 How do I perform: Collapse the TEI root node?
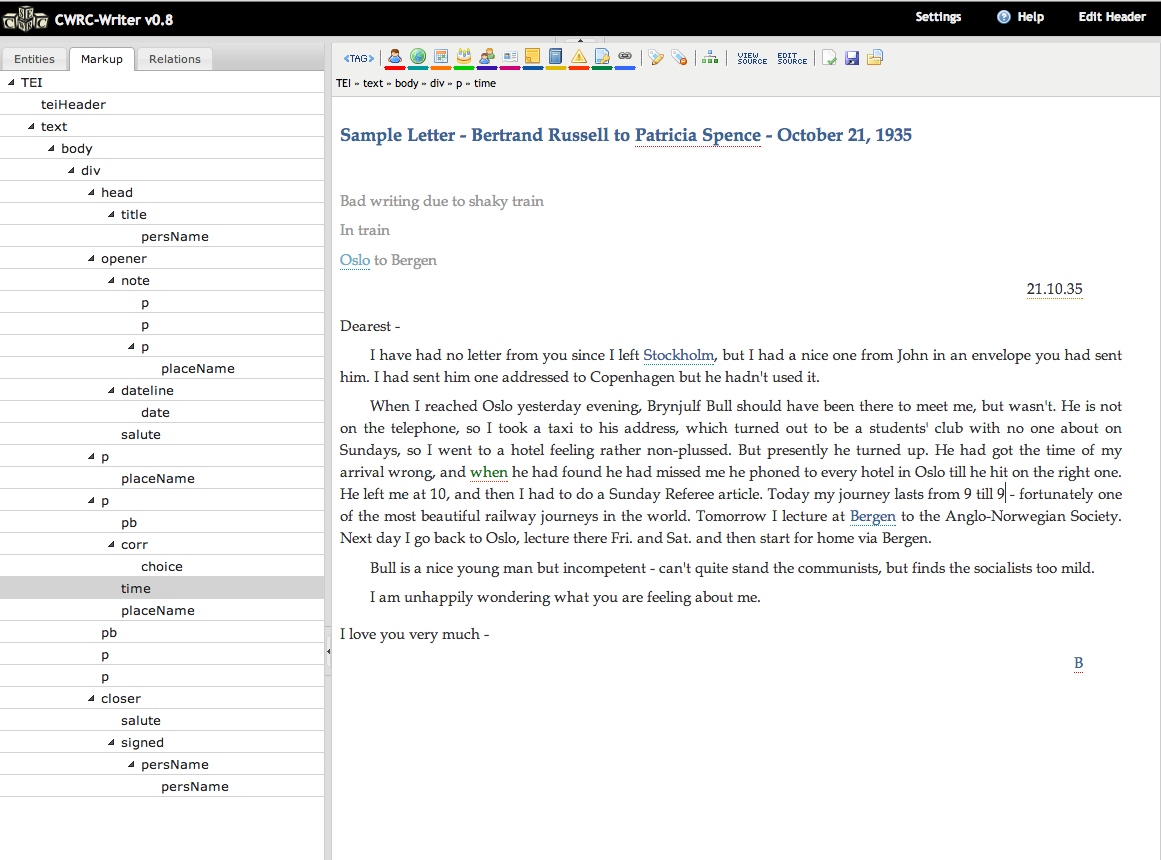(11, 82)
